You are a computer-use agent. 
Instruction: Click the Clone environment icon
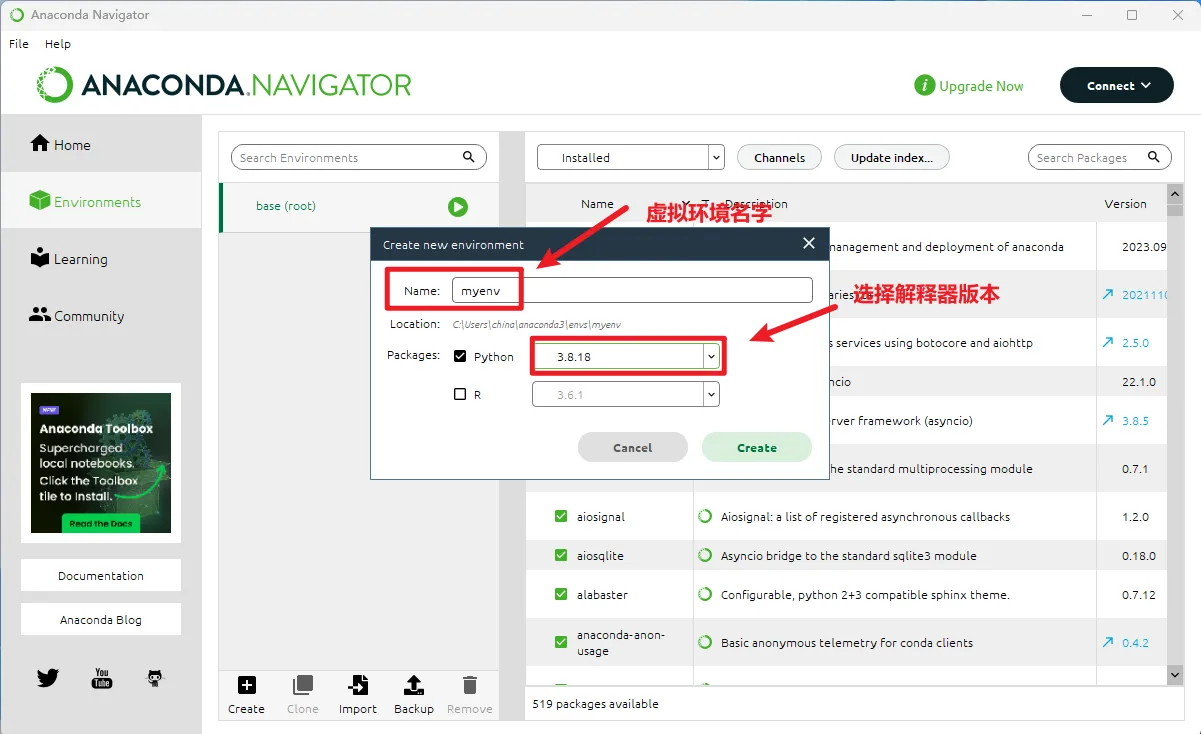[x=302, y=685]
